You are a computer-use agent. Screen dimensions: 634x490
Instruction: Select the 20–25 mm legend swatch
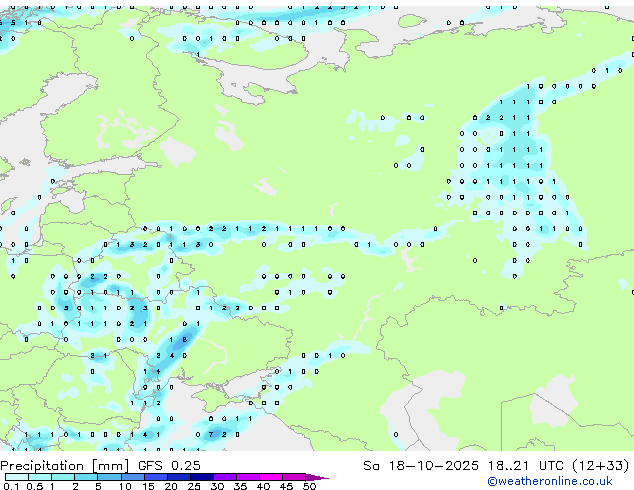[x=179, y=477]
